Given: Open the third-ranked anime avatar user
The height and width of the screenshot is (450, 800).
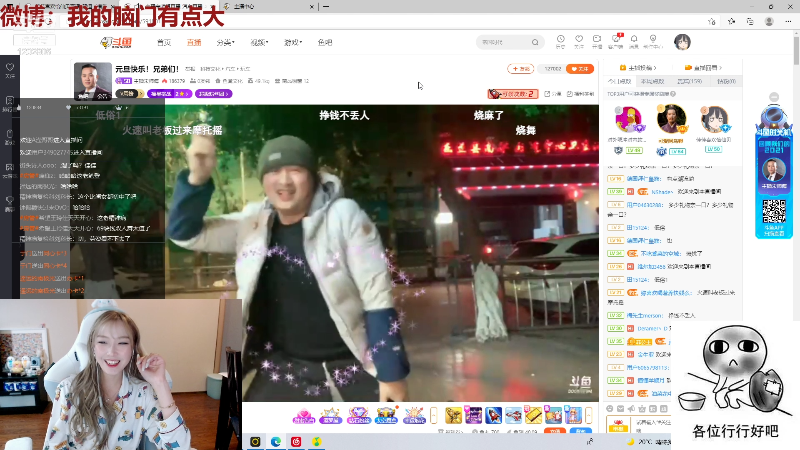Looking at the screenshot, I should tap(714, 120).
